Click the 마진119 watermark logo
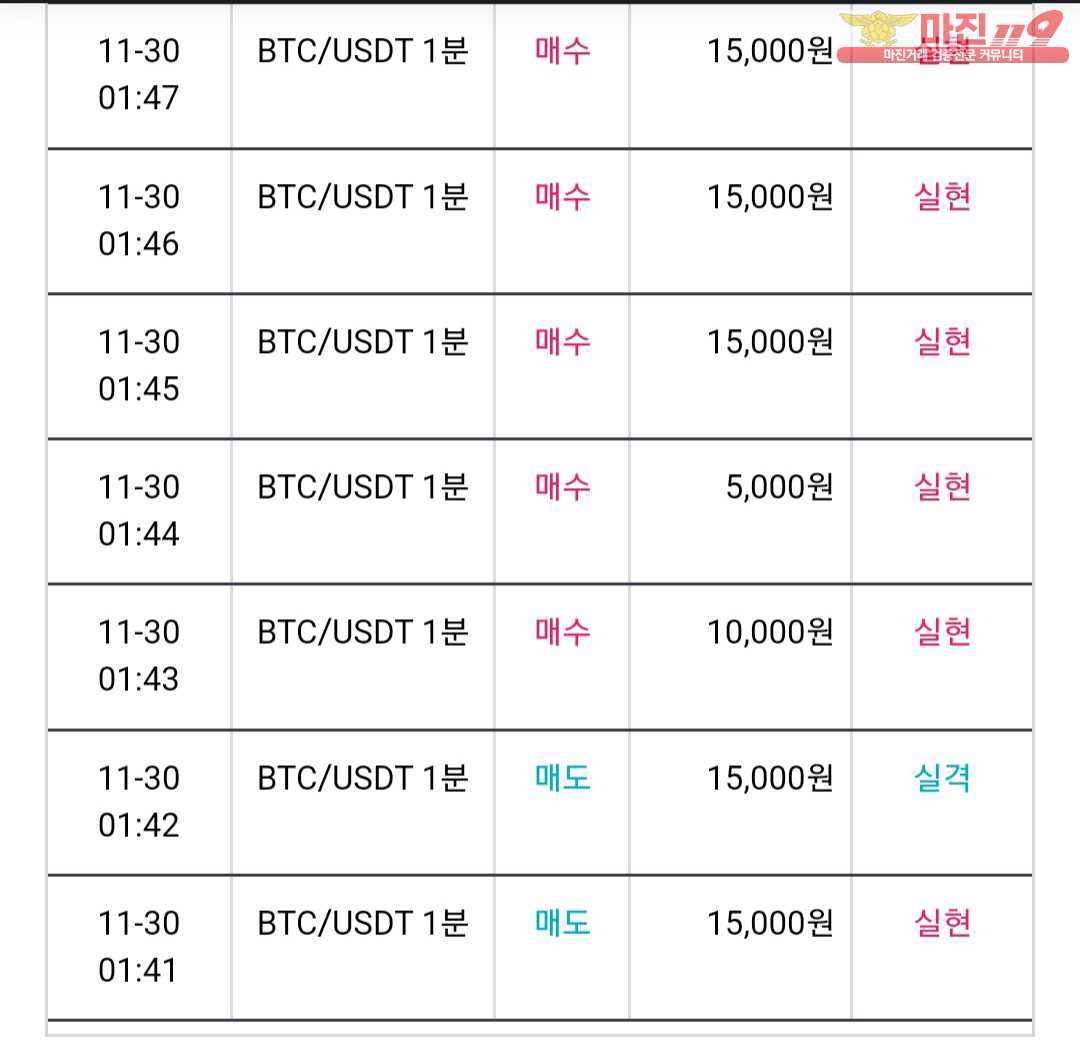The width and height of the screenshot is (1080, 1040). (953, 38)
